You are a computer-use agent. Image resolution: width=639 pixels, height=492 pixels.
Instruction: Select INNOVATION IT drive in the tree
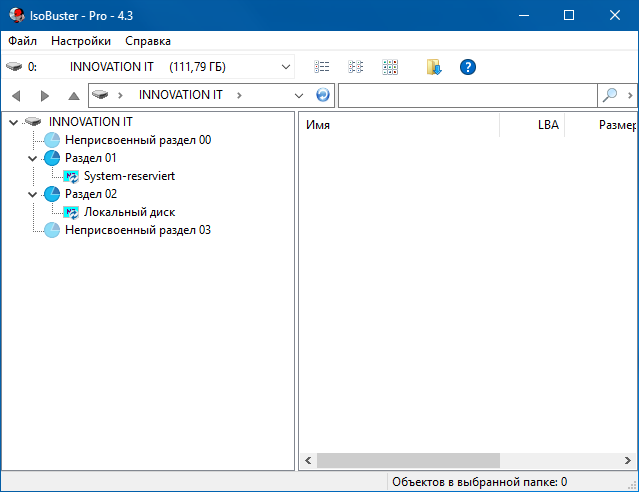click(x=90, y=122)
